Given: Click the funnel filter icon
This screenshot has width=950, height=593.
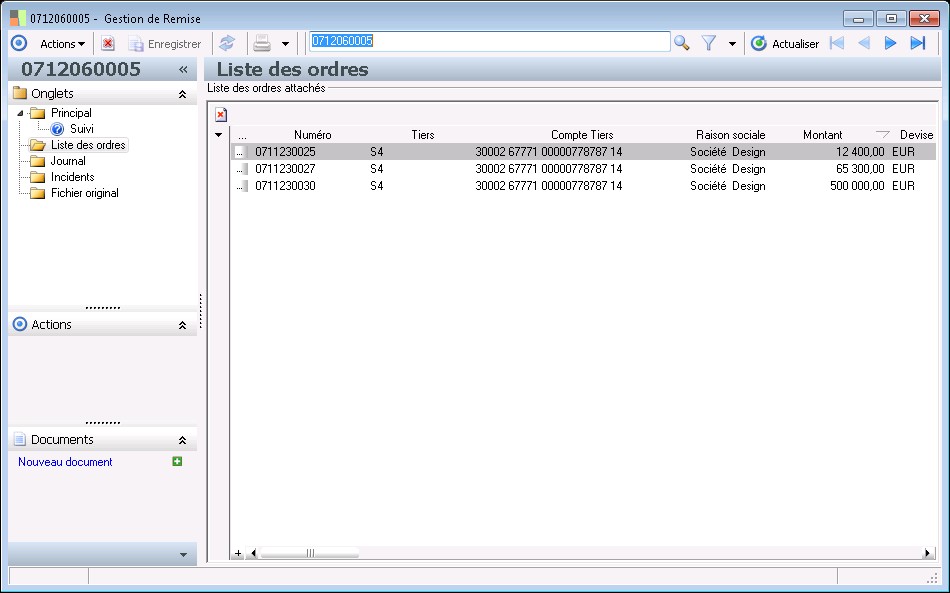Looking at the screenshot, I should click(x=709, y=43).
